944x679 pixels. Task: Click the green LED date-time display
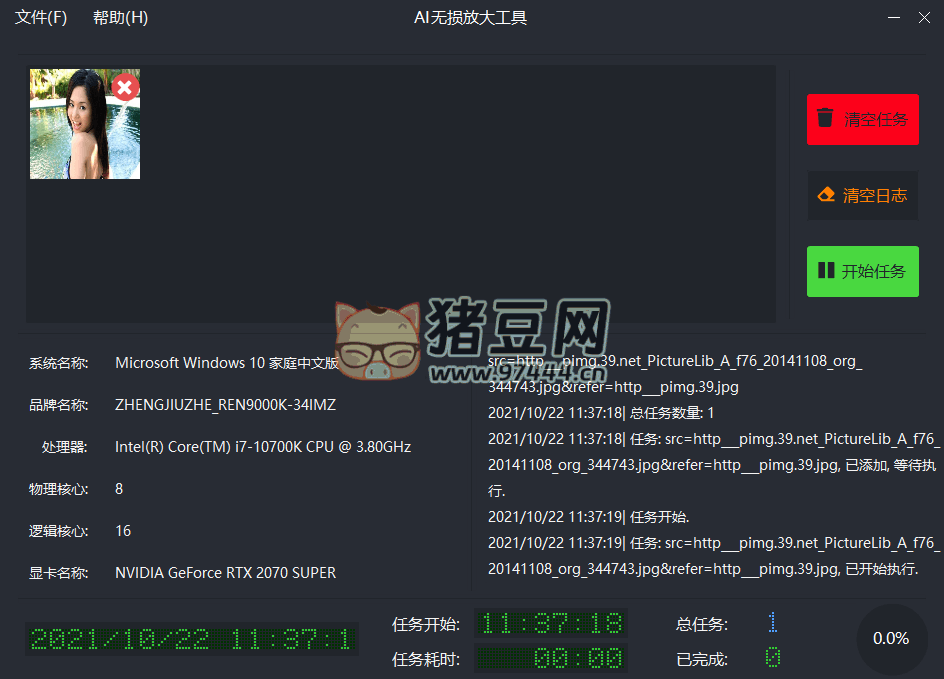coord(191,639)
